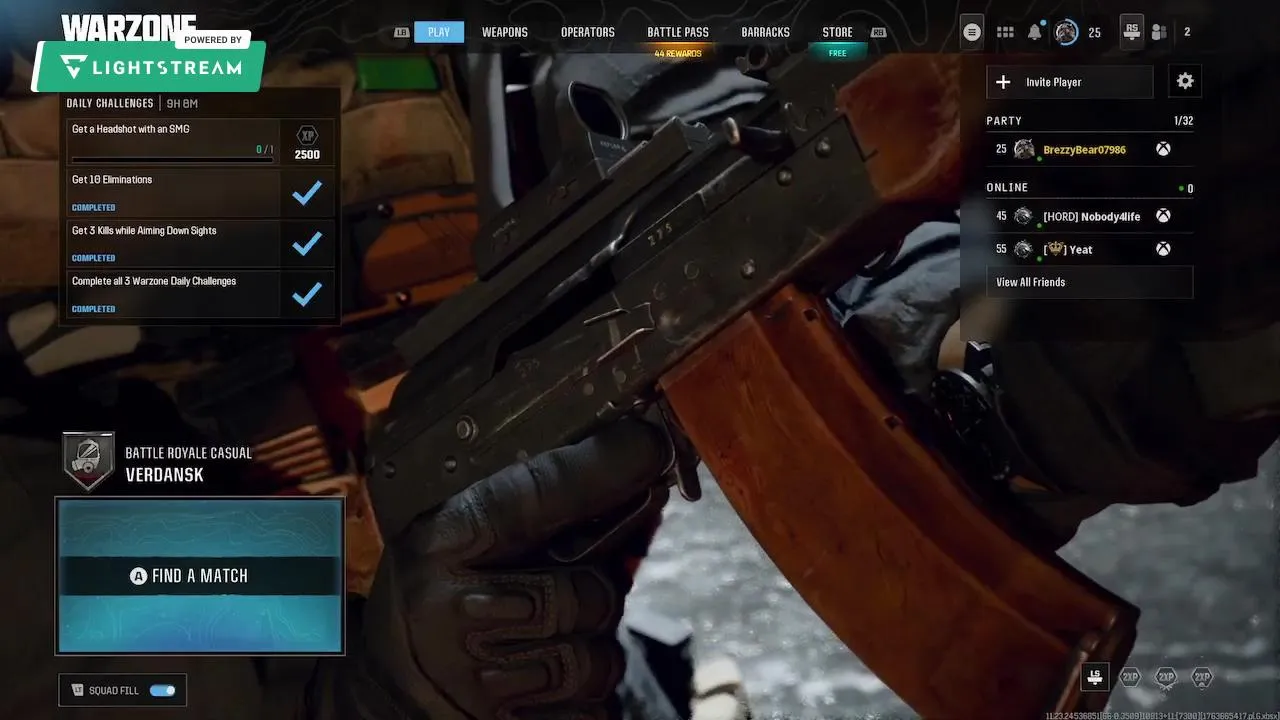Viewport: 1280px width, 720px height.
Task: Click the 44 Rewards label under Battle Pass
Action: coord(678,53)
